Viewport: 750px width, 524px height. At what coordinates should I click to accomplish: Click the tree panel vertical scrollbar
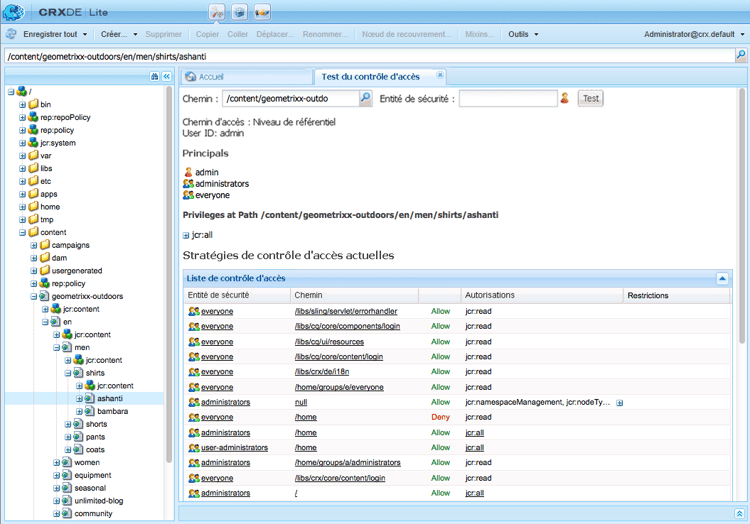pos(169,275)
